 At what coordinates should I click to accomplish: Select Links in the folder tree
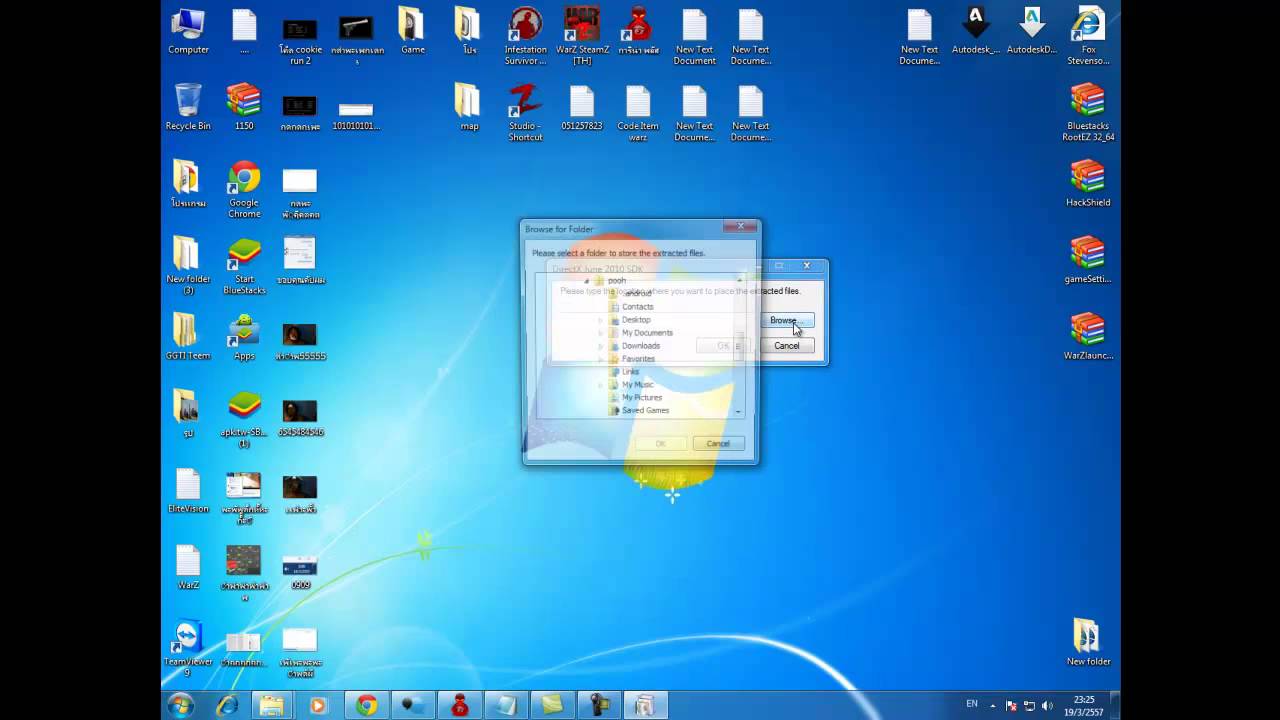coord(630,372)
